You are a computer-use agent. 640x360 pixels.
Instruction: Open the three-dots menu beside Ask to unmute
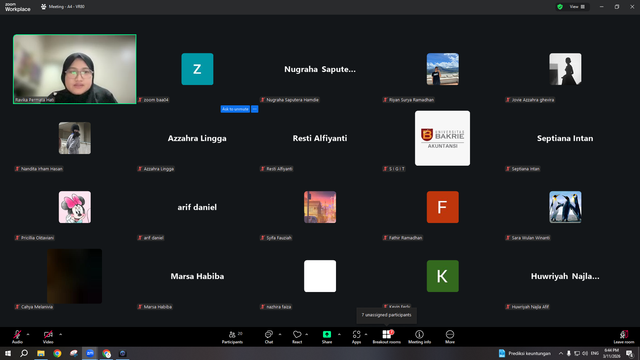click(x=255, y=109)
